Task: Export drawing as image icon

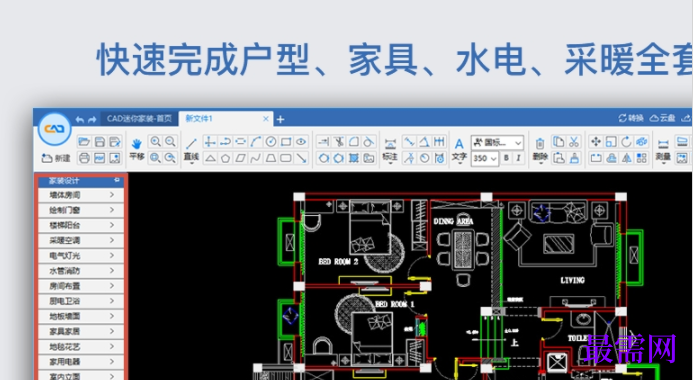Action: (x=115, y=158)
